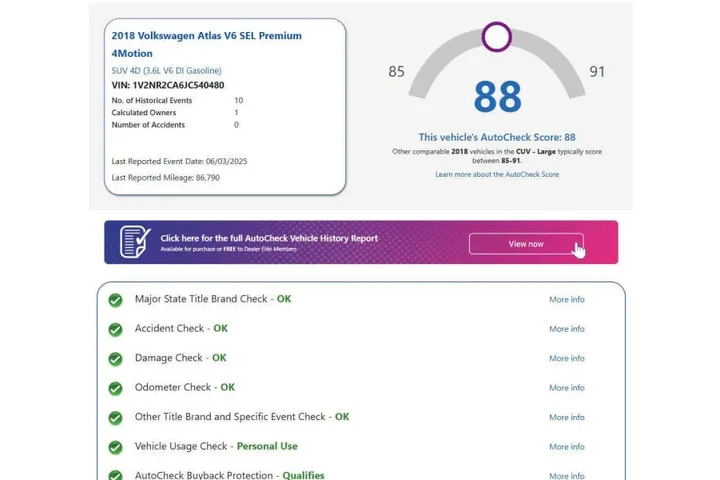Click 'No. of Historical Events' row label
The width and height of the screenshot is (720, 480).
[x=152, y=101]
